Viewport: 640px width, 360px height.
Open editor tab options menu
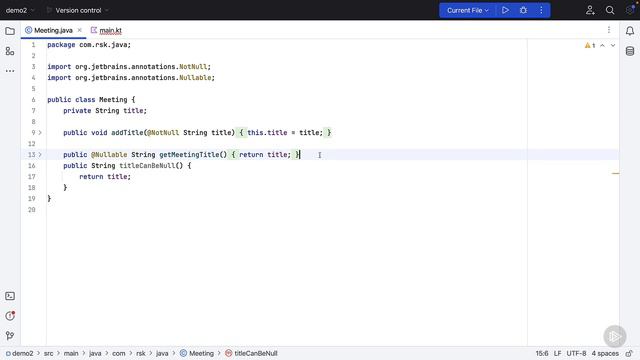point(609,30)
